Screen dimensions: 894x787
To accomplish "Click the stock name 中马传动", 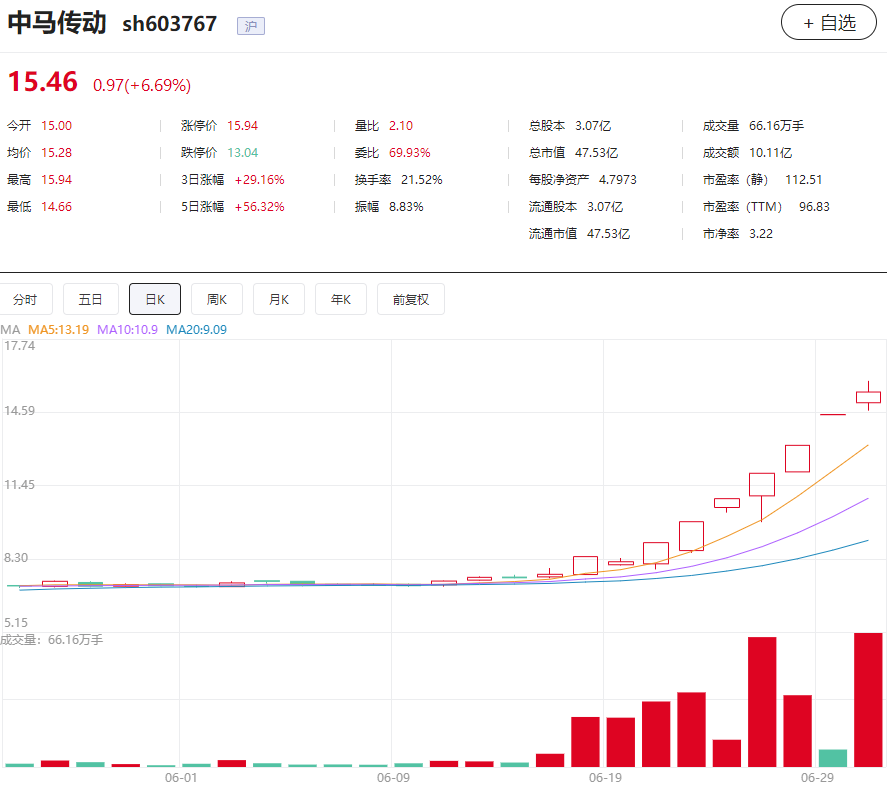I will point(56,23).
